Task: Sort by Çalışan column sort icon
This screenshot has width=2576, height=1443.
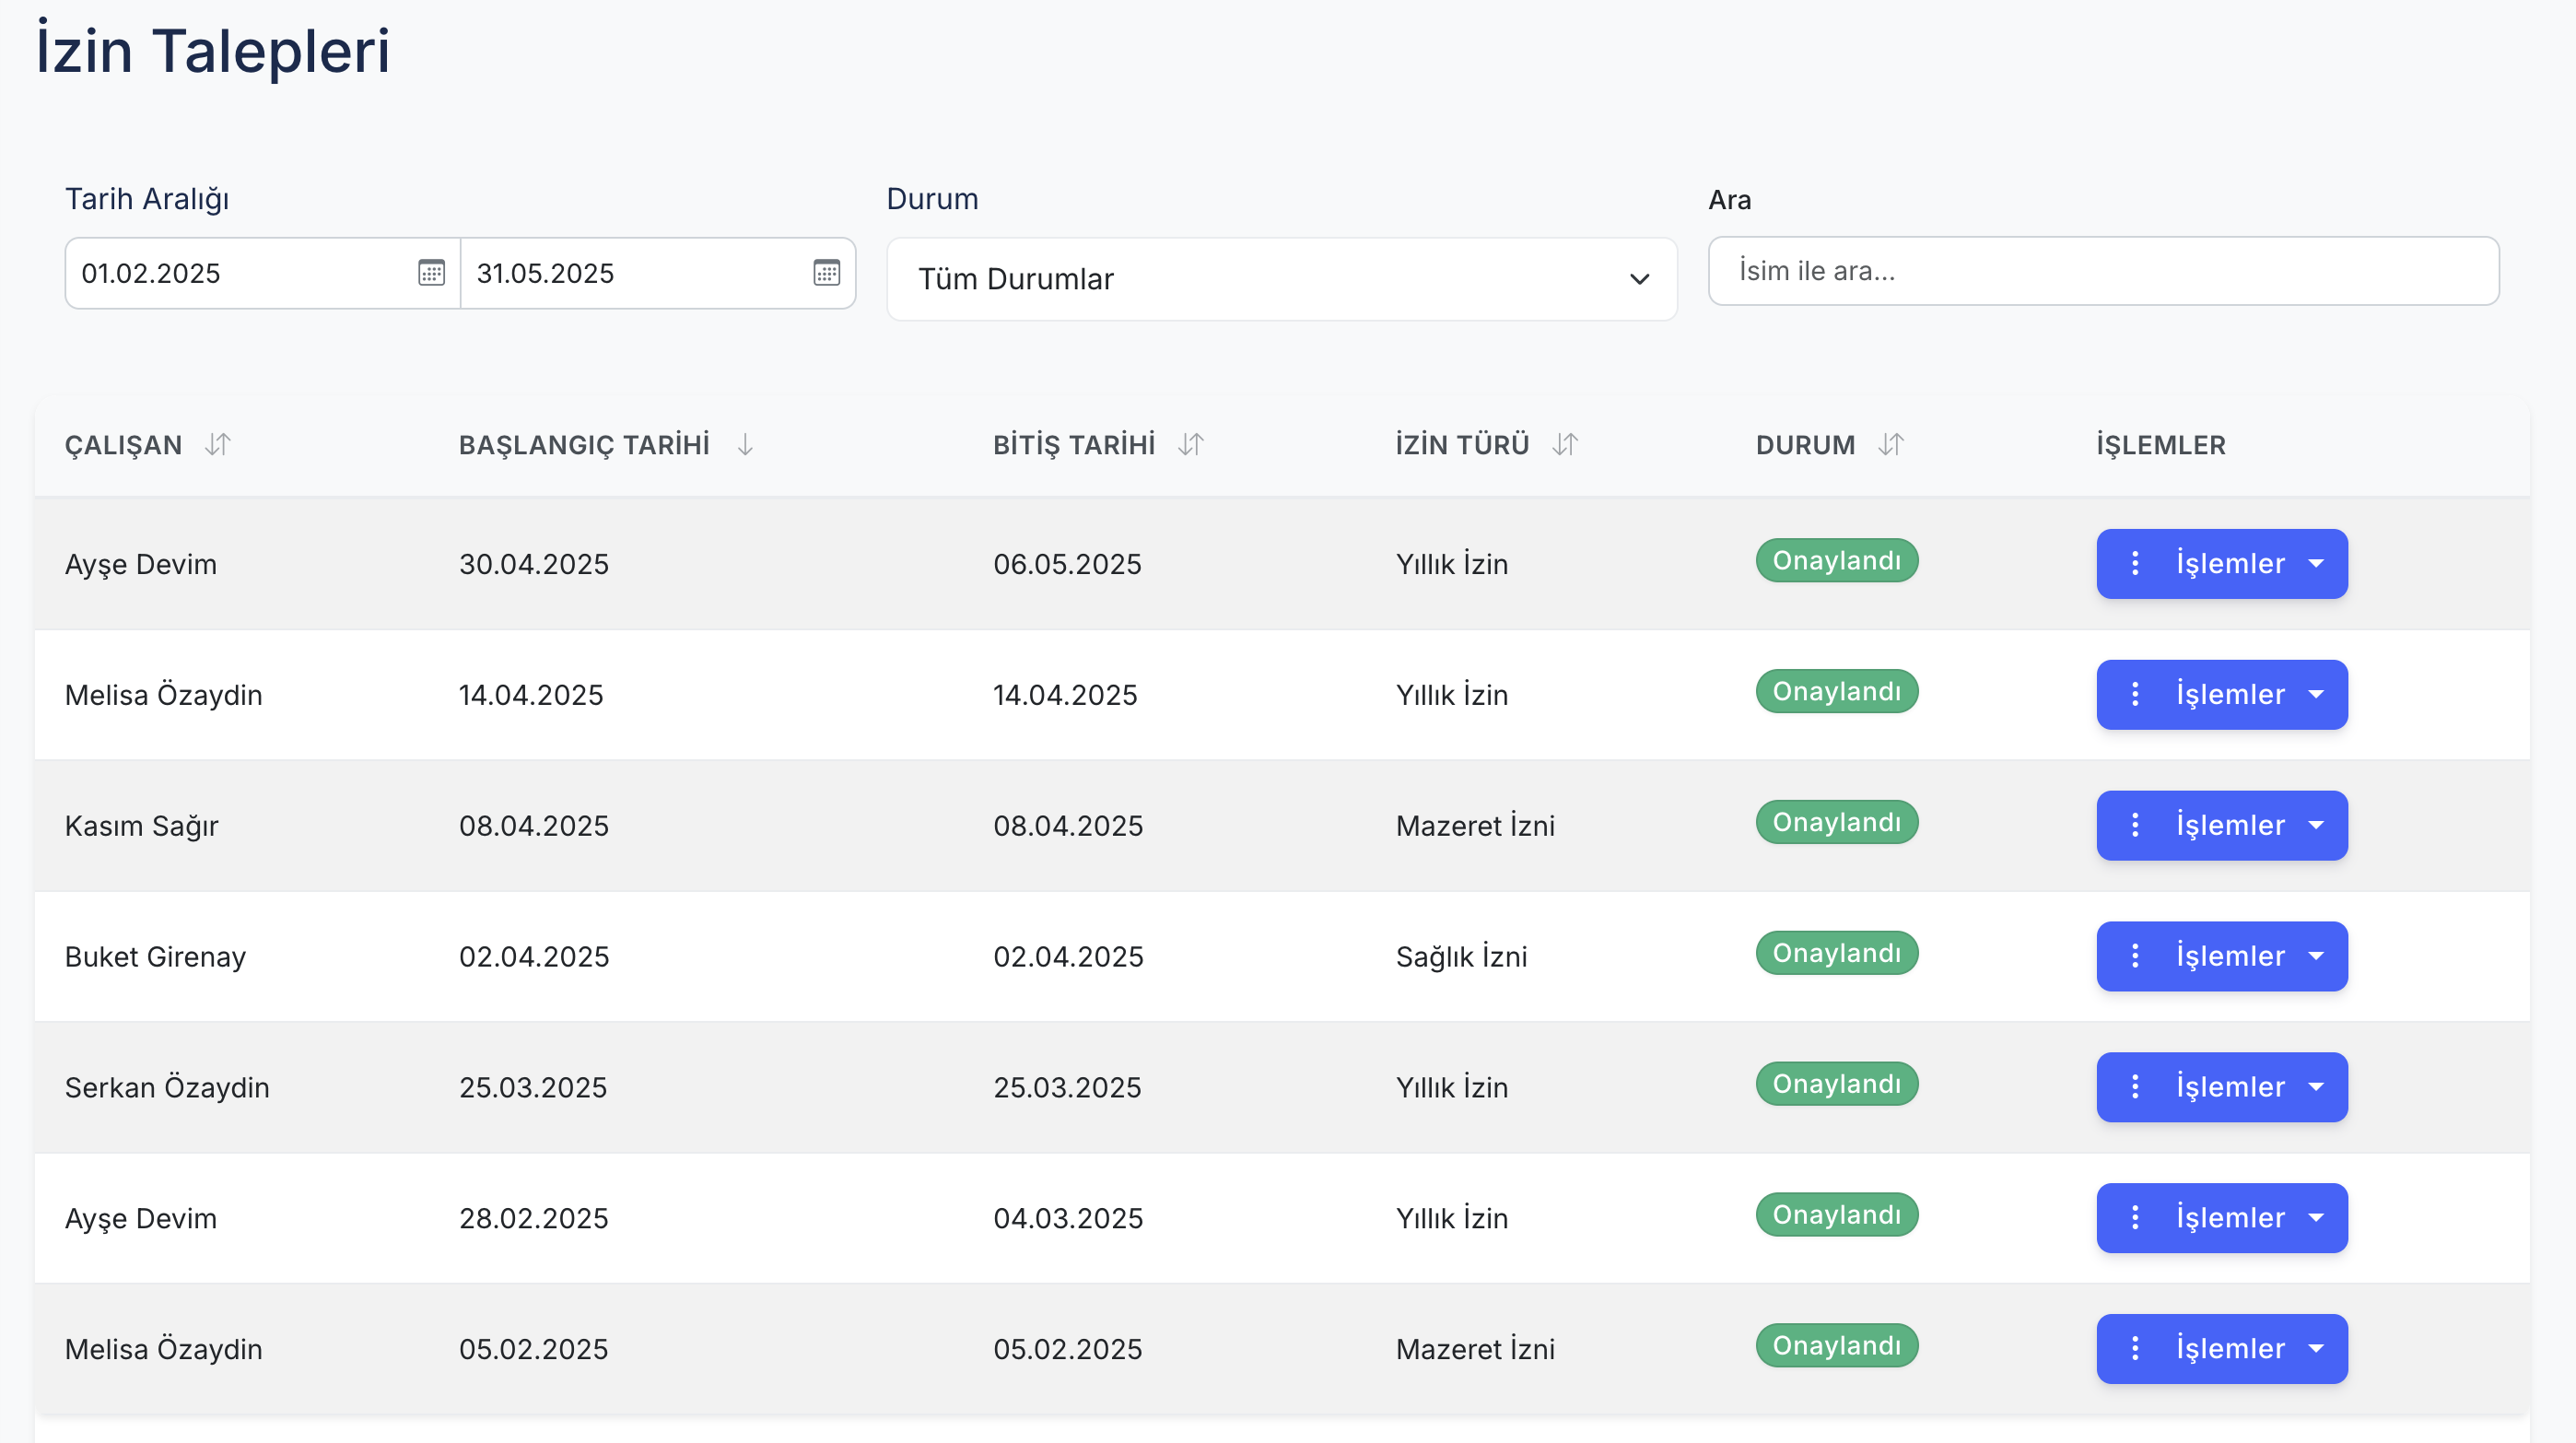Action: coord(218,444)
